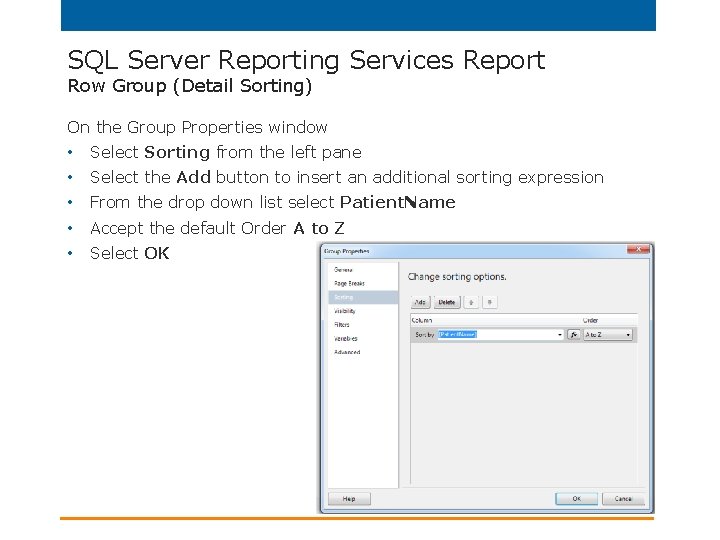Click the subtitle 'Row Group (Detail Sorting)'
720x540 pixels.
pyautogui.click(x=190, y=86)
